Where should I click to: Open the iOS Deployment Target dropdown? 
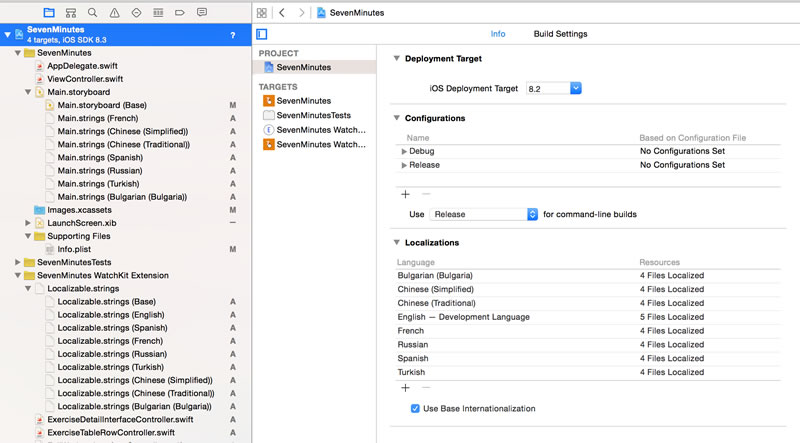pos(554,88)
